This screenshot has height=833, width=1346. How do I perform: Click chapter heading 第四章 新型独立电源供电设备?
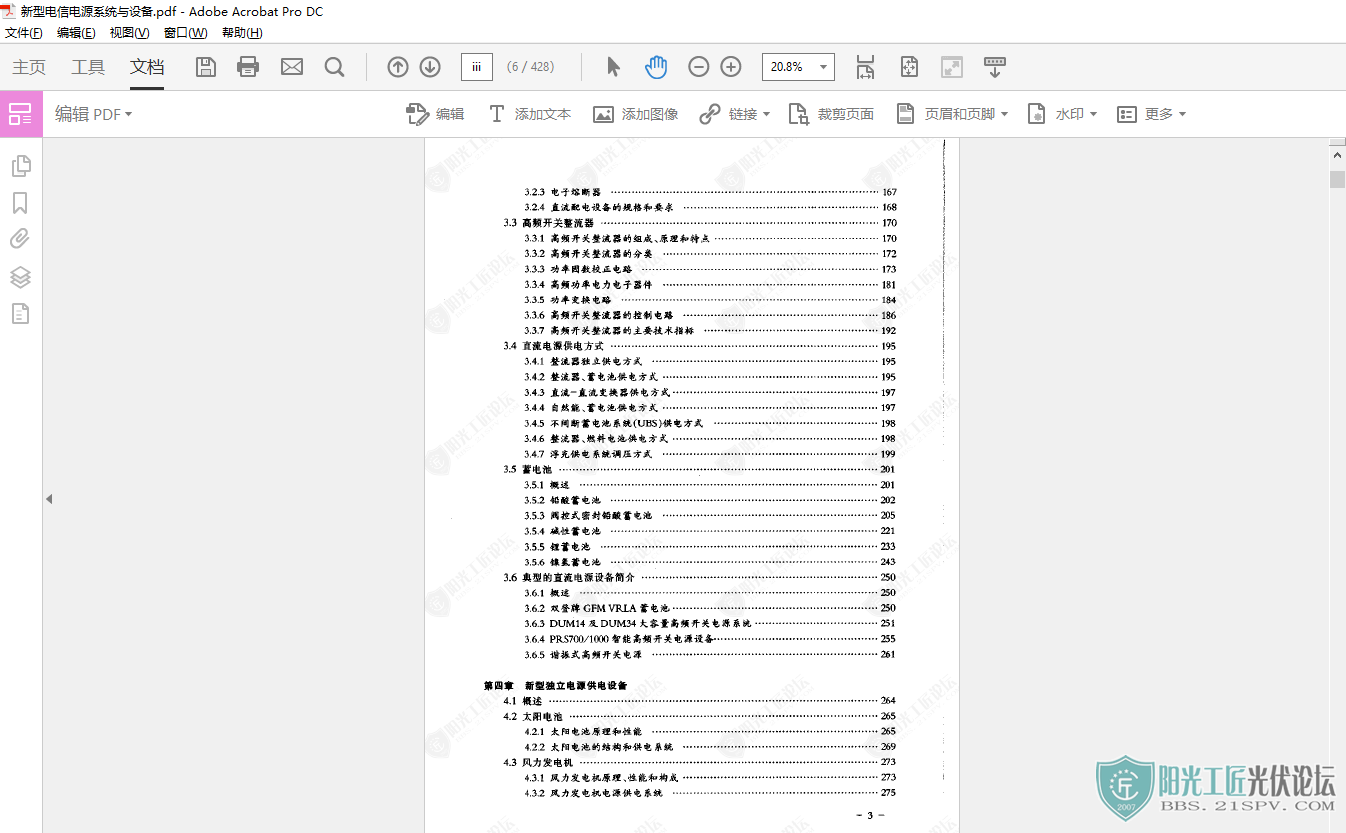[555, 686]
